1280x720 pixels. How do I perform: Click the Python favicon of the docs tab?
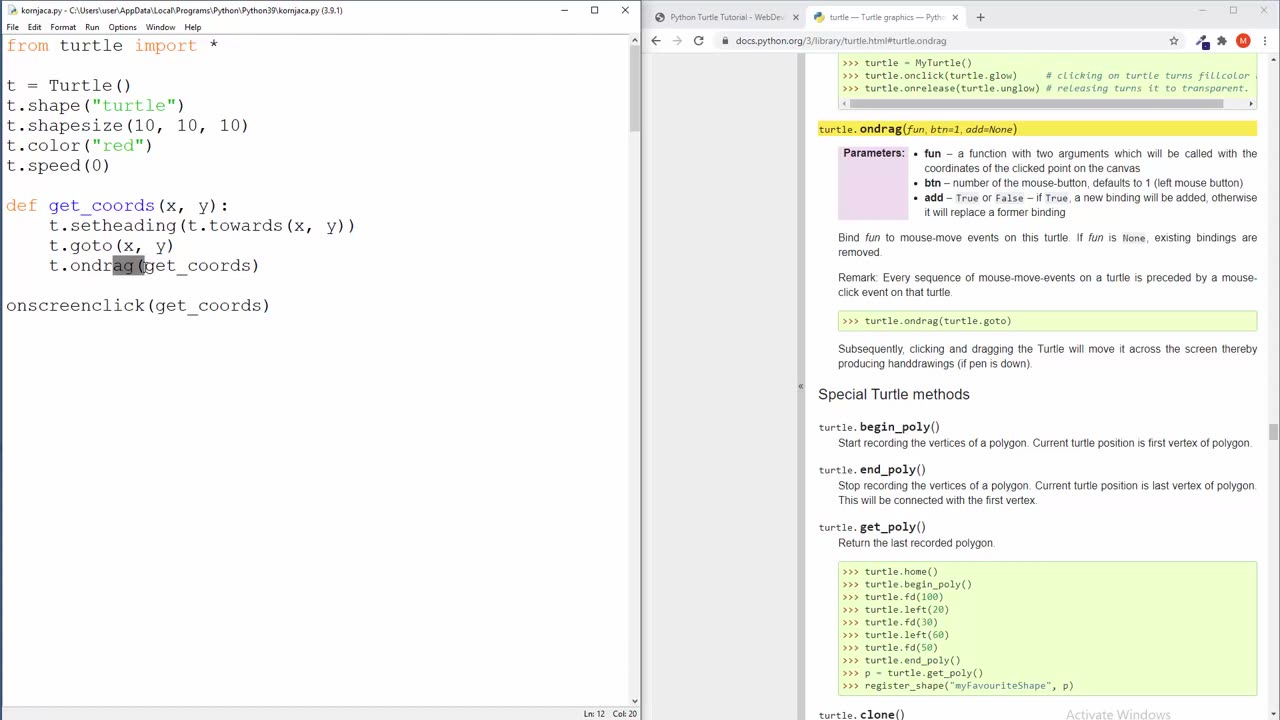tap(819, 17)
